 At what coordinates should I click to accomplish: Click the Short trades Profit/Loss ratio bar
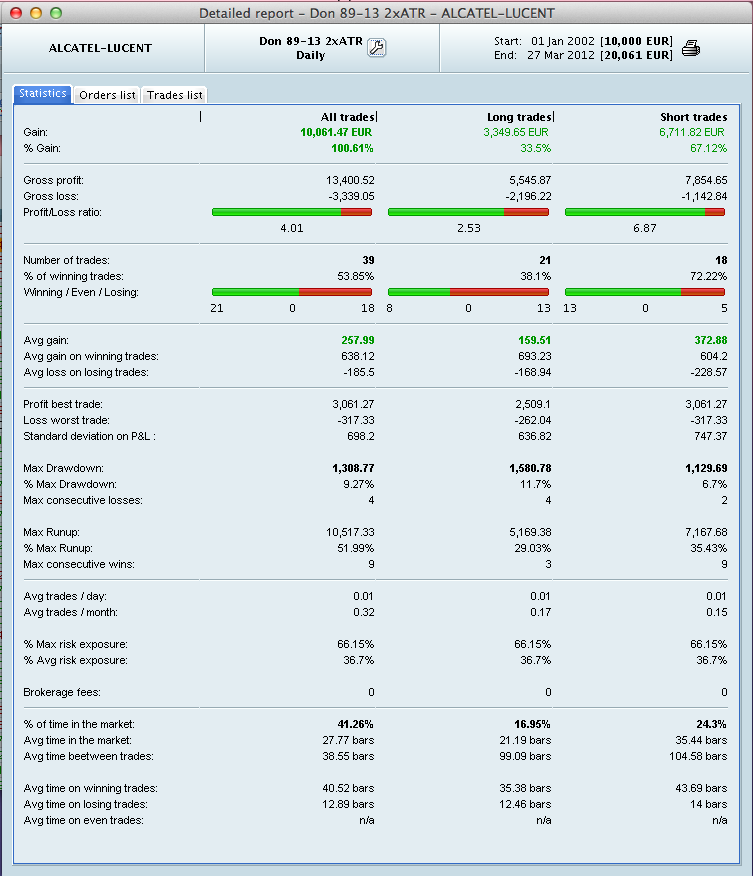pyautogui.click(x=645, y=212)
